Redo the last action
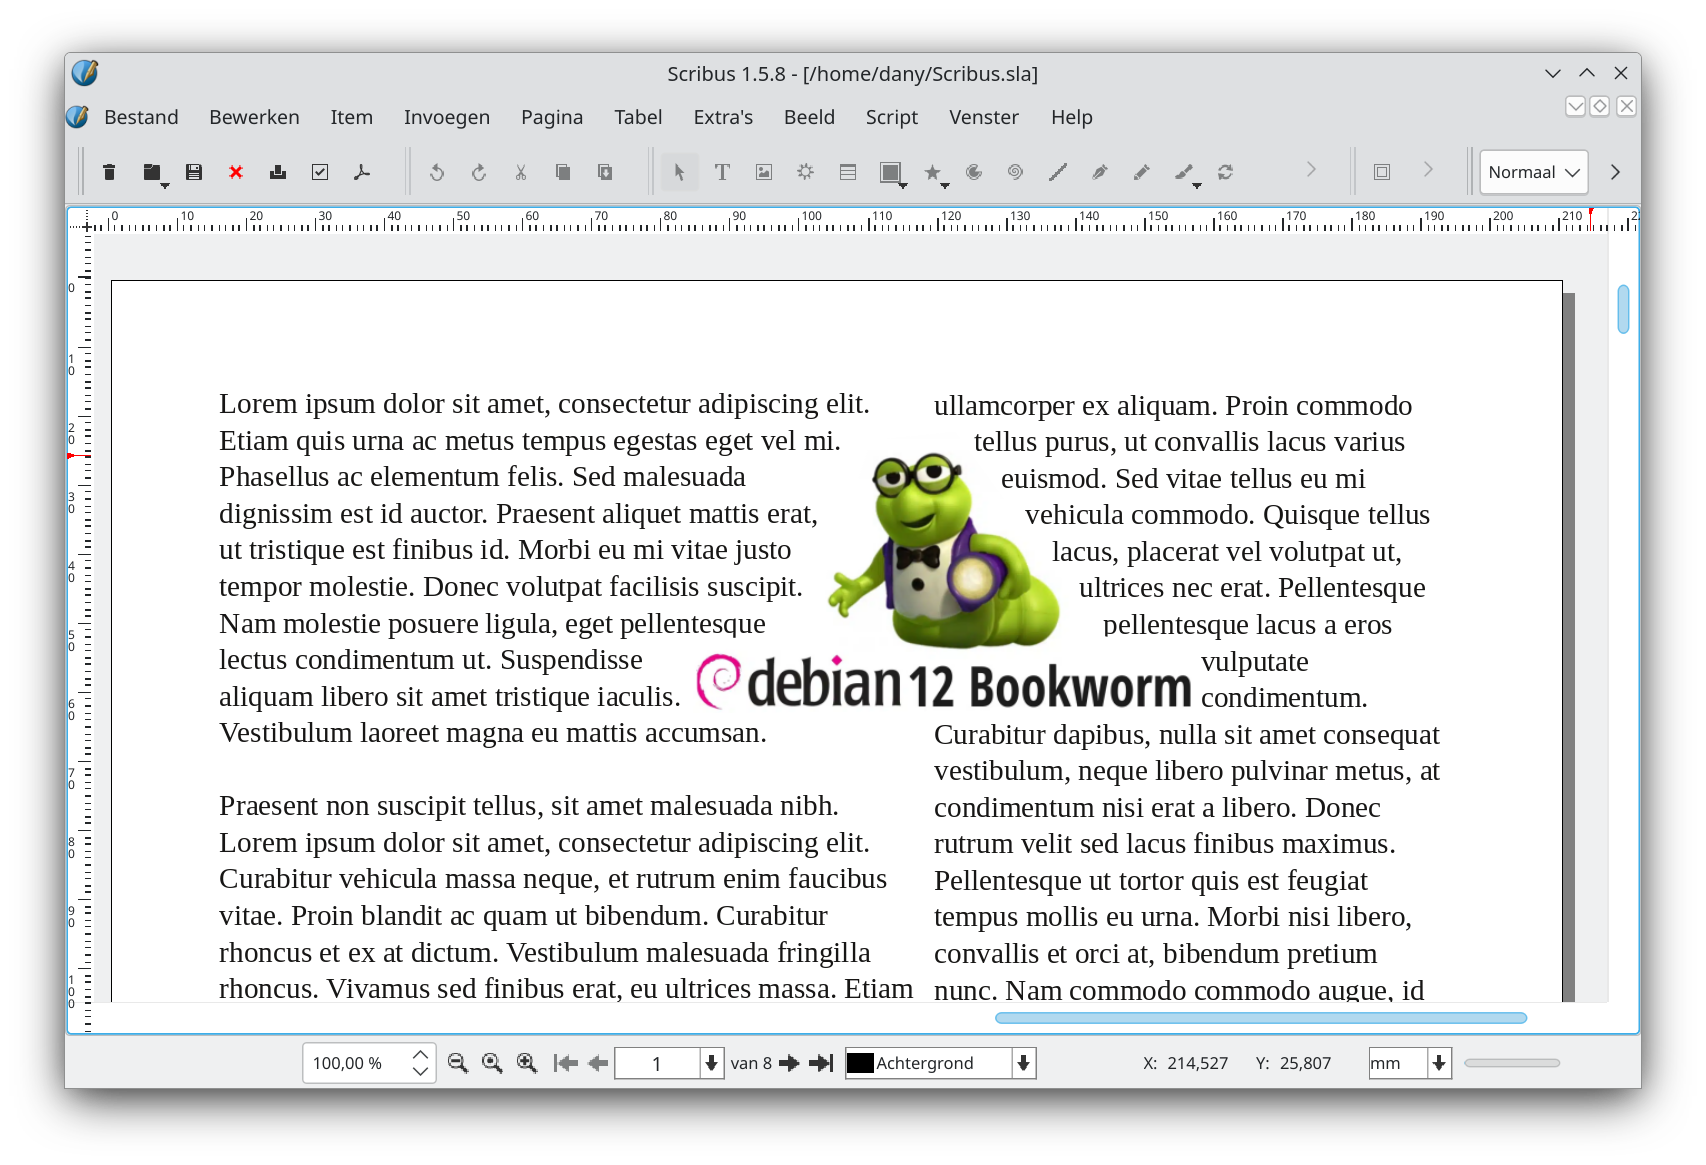Viewport: 1706px width, 1165px height. pos(479,172)
